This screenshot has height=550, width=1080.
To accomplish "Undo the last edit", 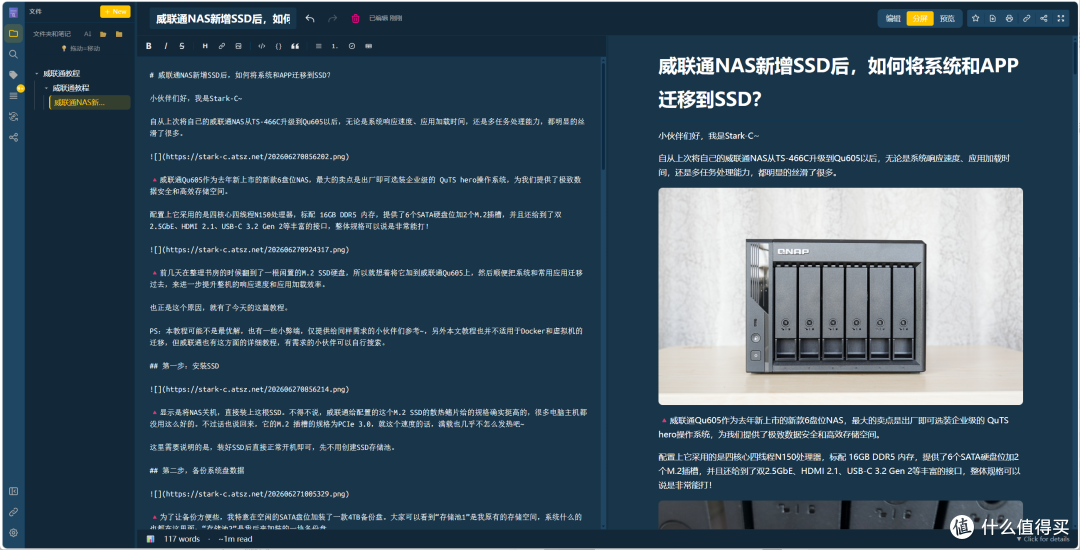I will 310,19.
